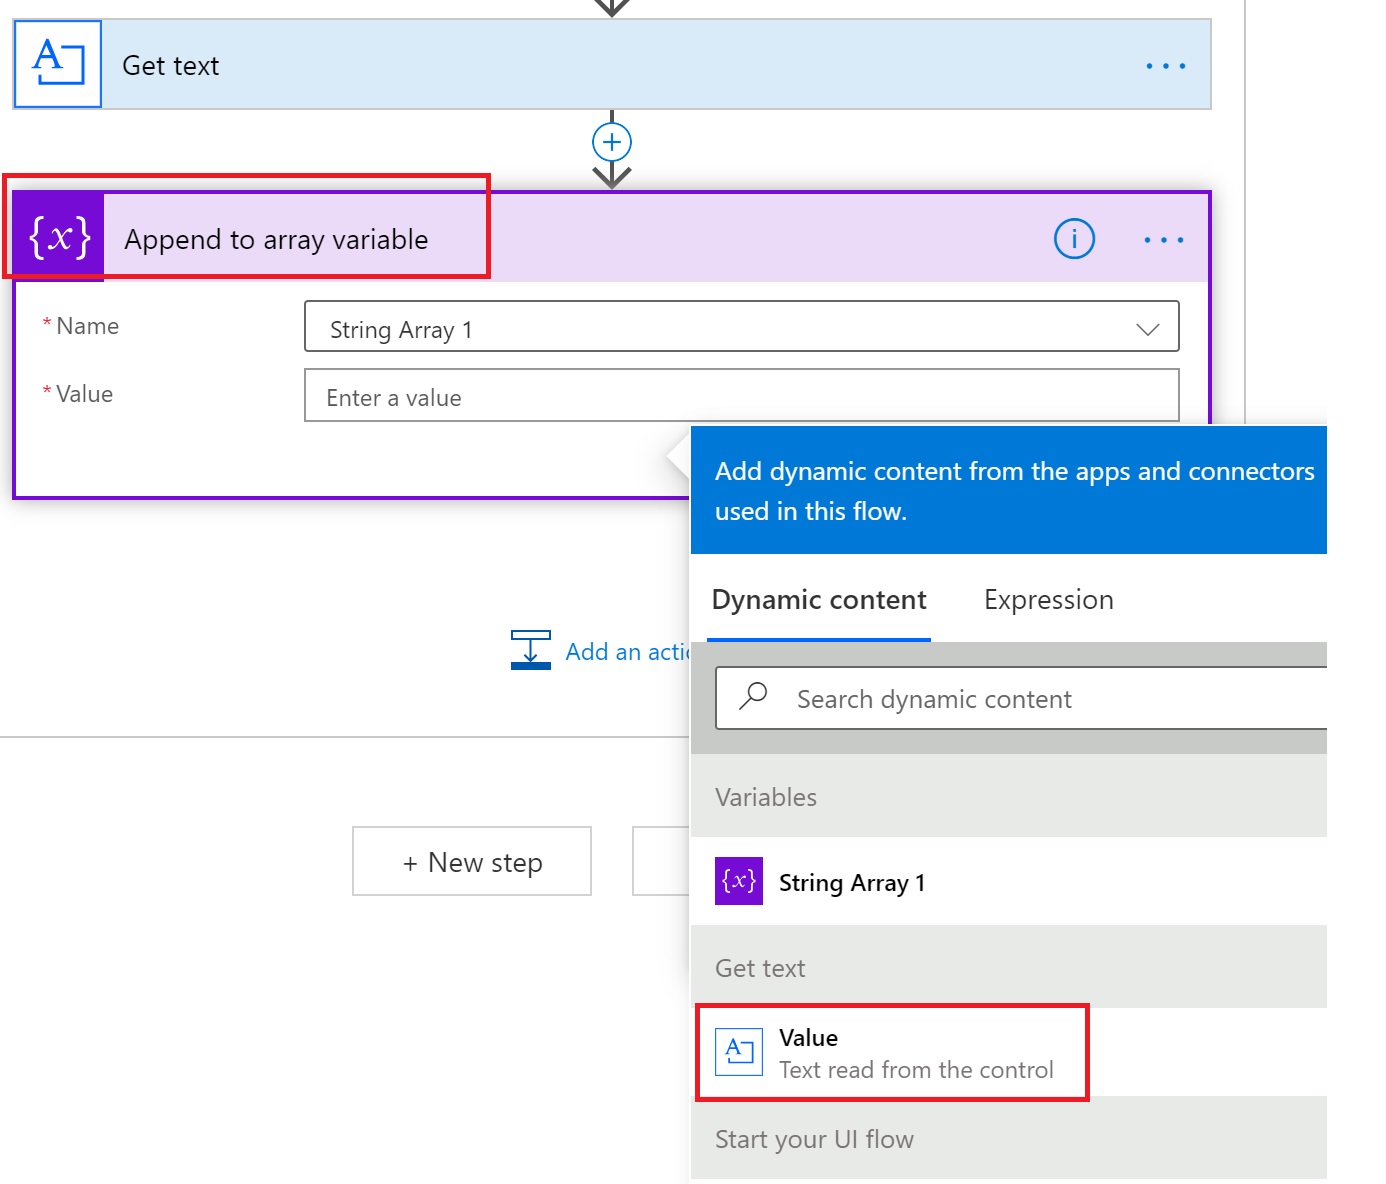Click the New step button
Viewport: 1386px width, 1184px height.
[x=471, y=861]
